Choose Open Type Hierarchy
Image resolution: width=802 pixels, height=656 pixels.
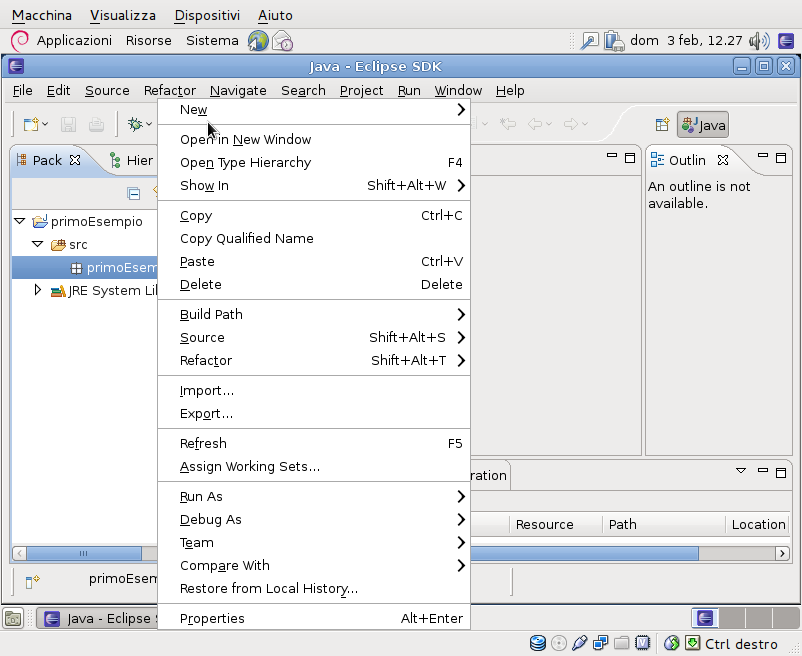(314, 163)
